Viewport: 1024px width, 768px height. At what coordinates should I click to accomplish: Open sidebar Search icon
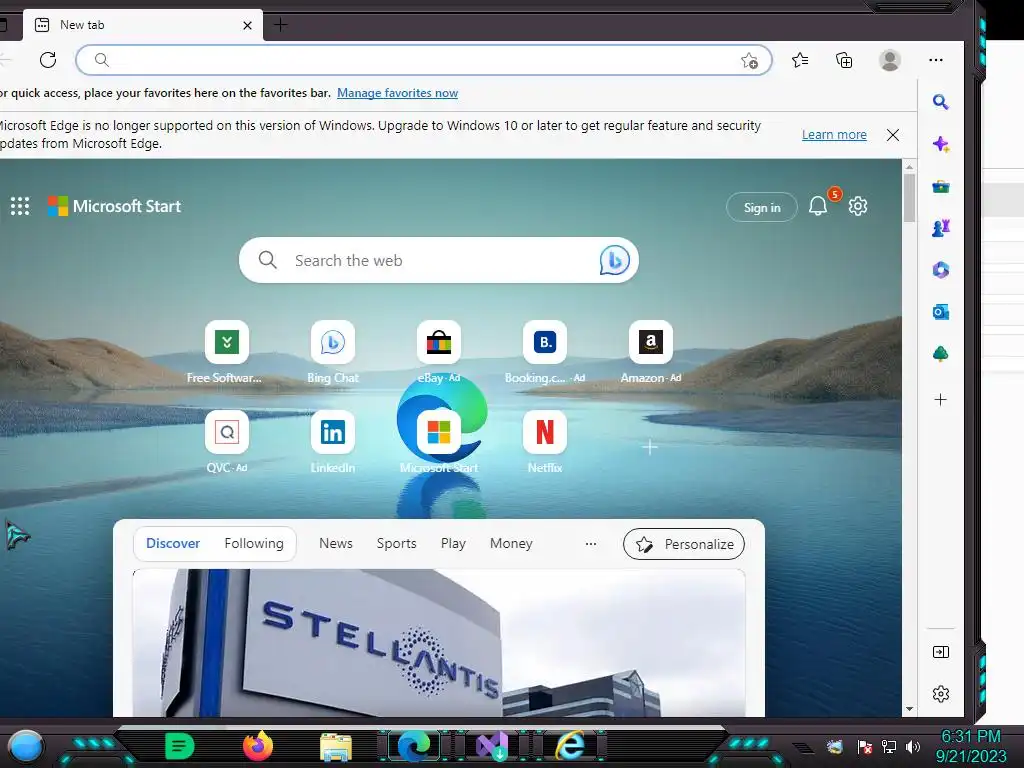[940, 102]
